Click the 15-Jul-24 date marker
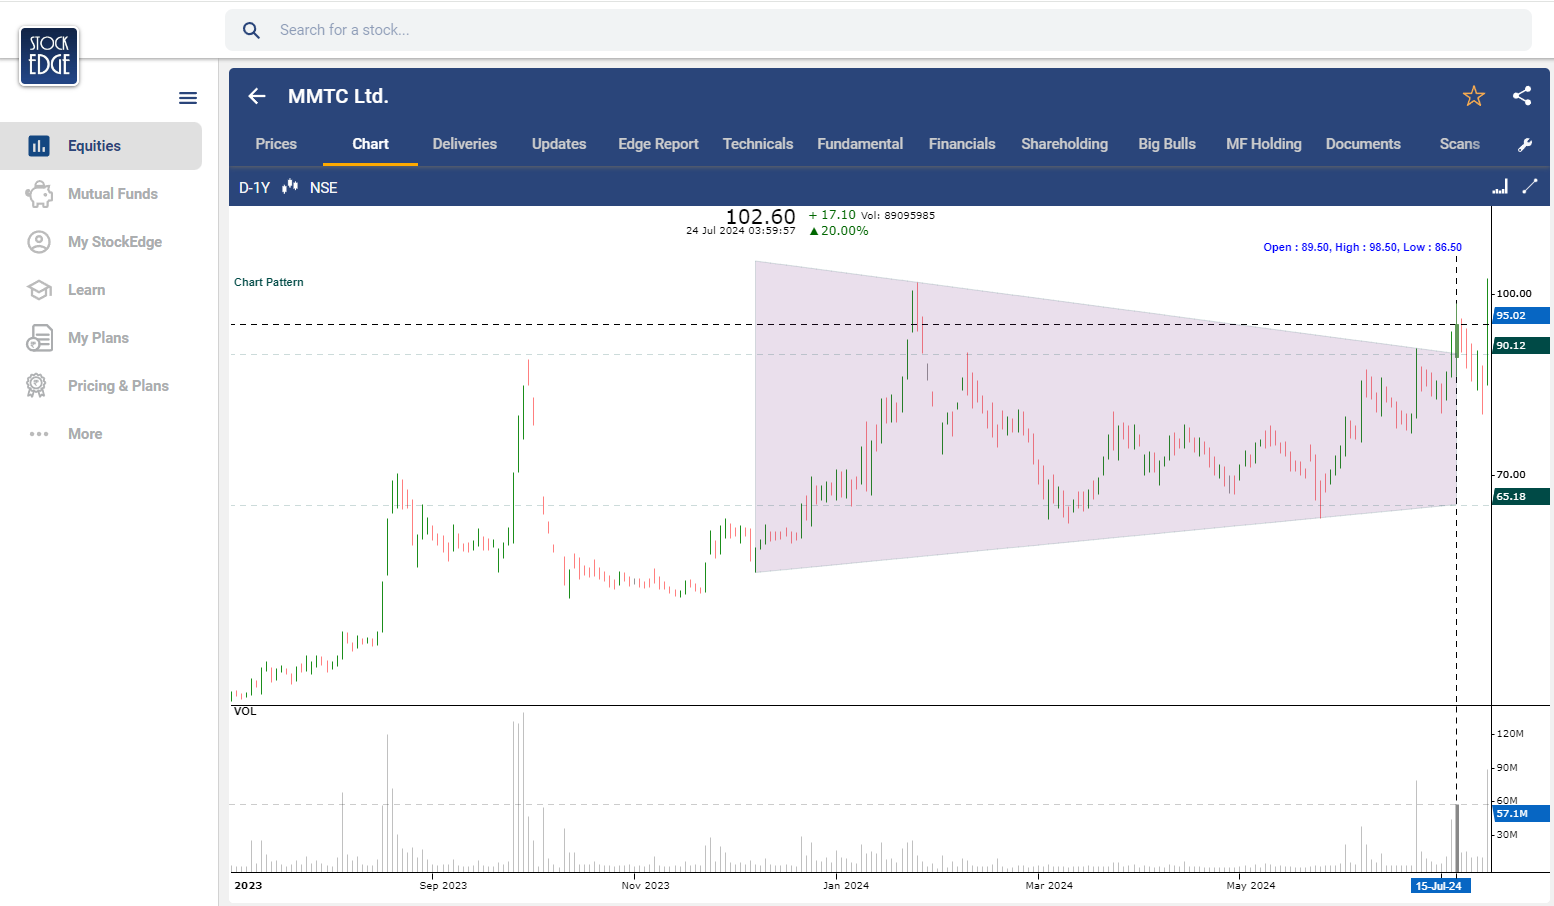Screen dimensions: 1554x906 point(1439,886)
